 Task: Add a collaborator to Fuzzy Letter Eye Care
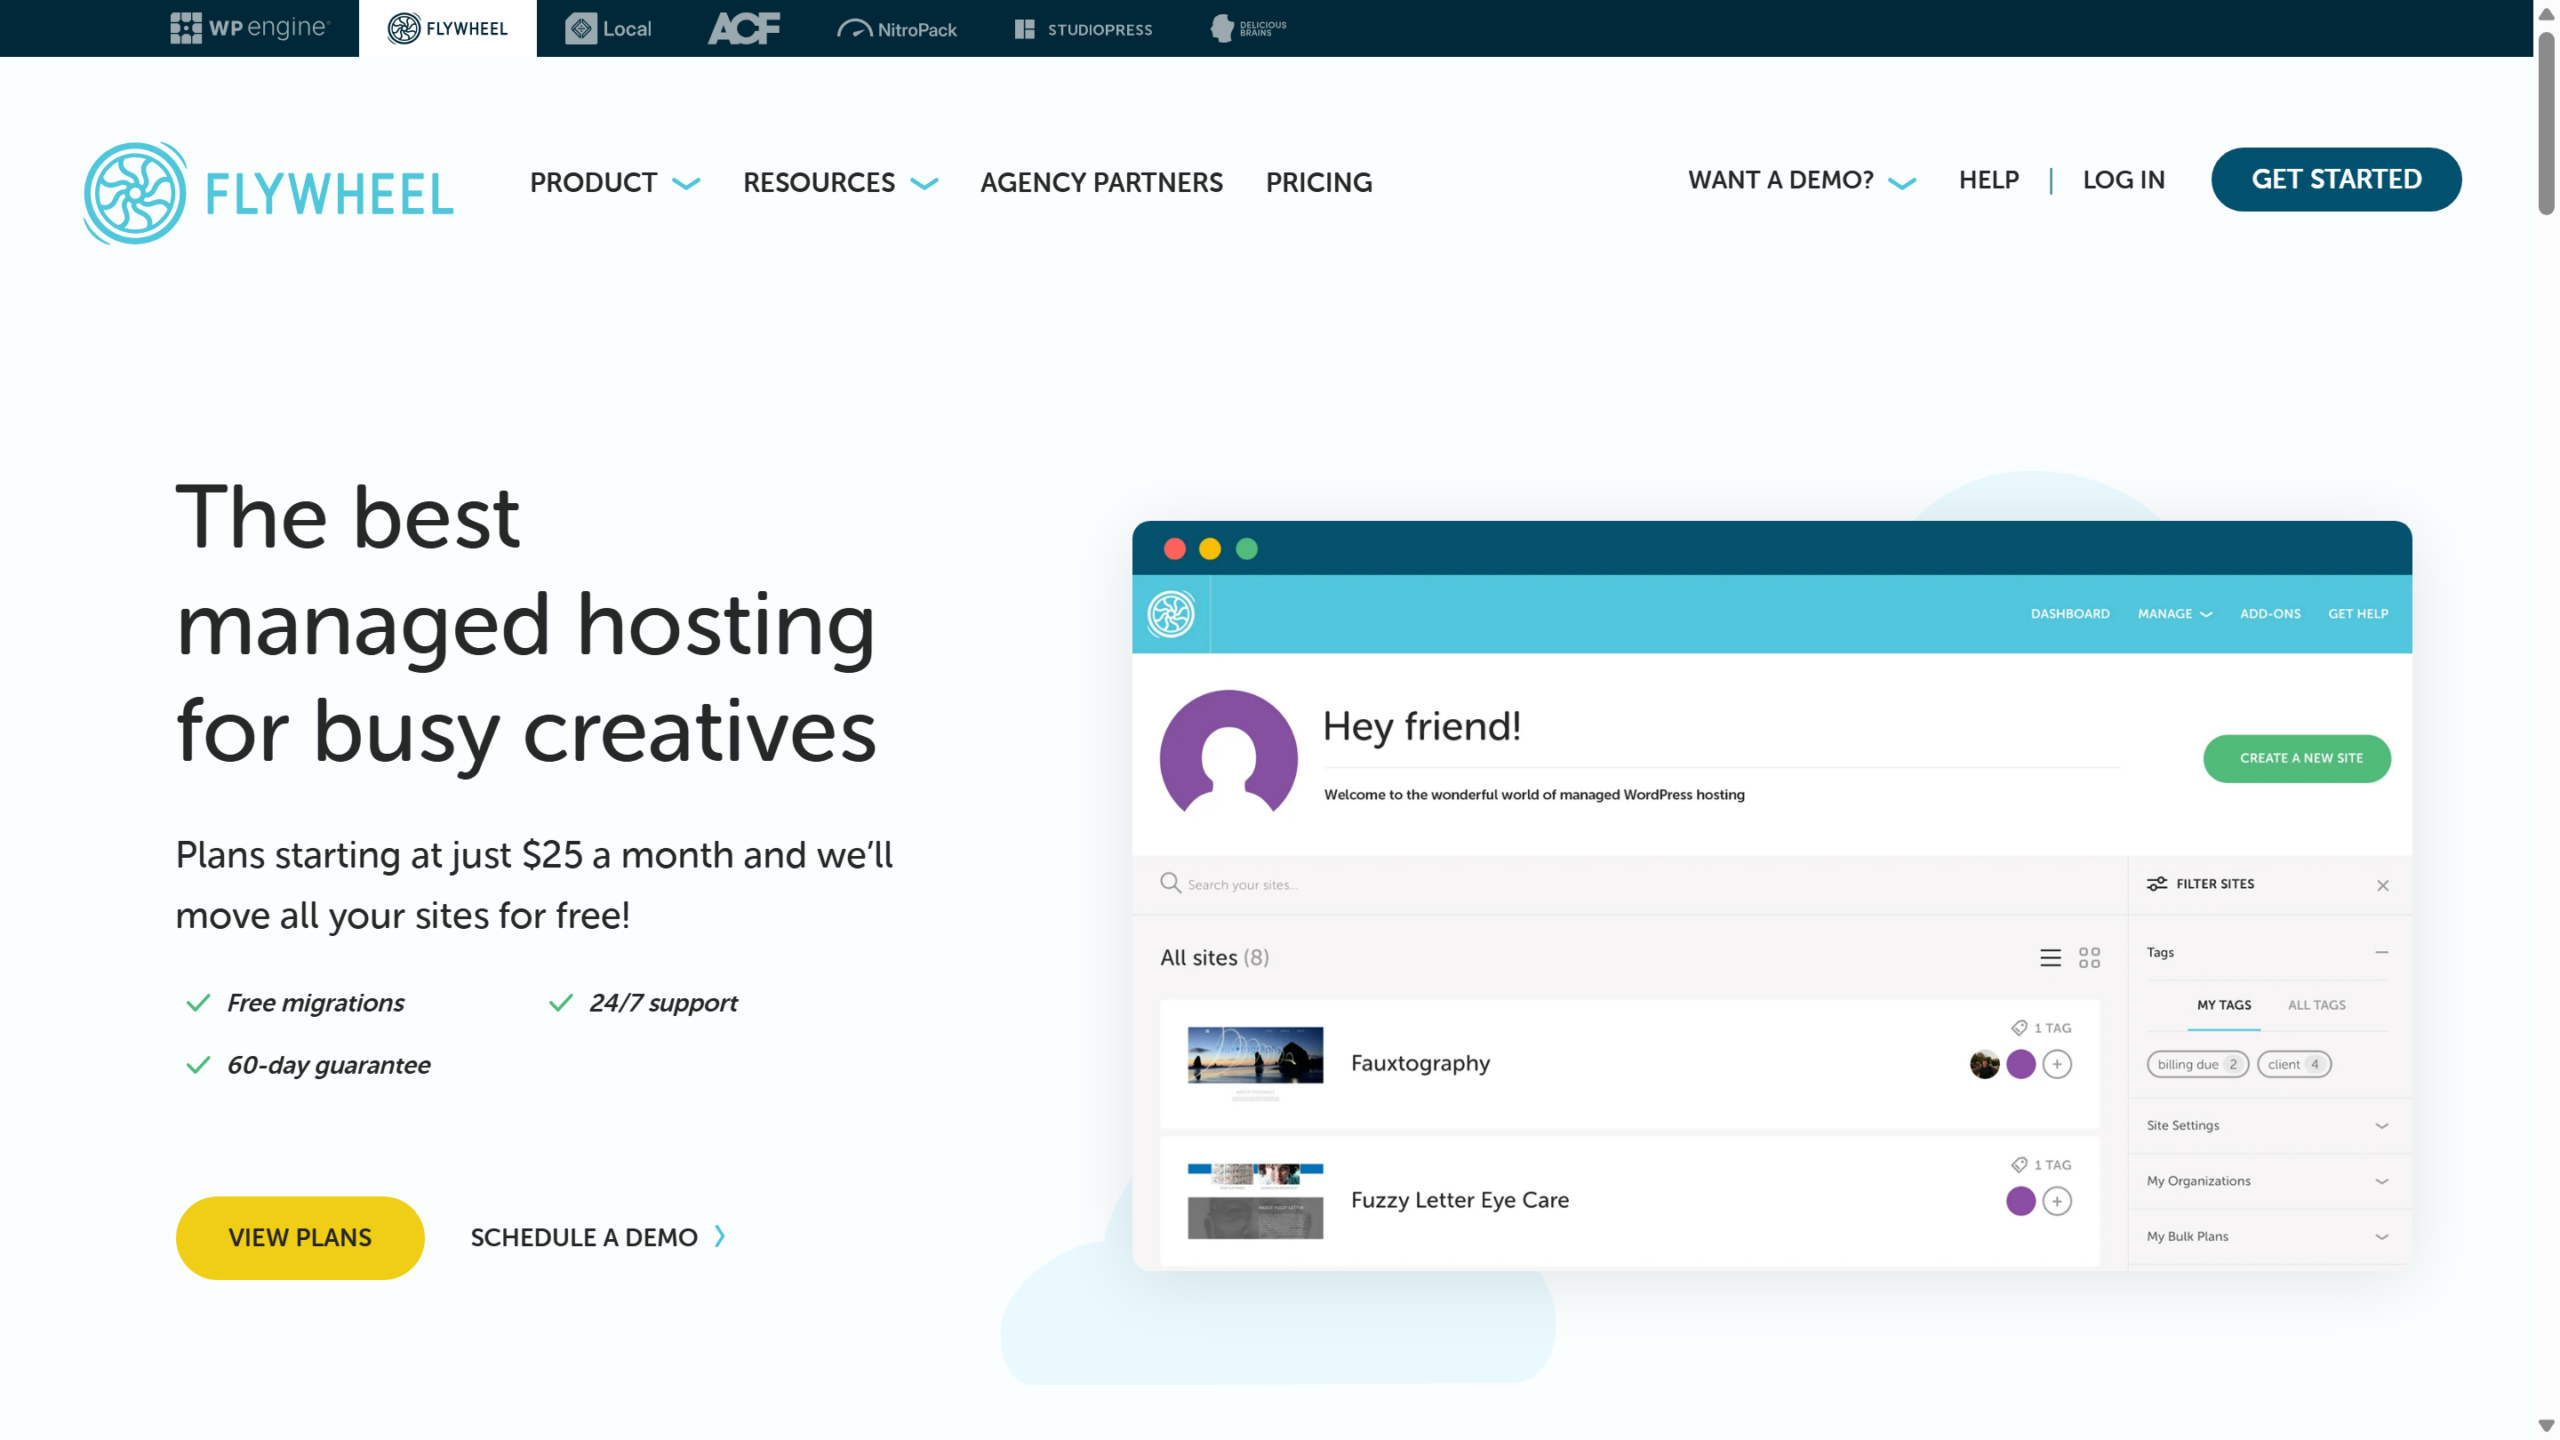click(x=2057, y=1201)
